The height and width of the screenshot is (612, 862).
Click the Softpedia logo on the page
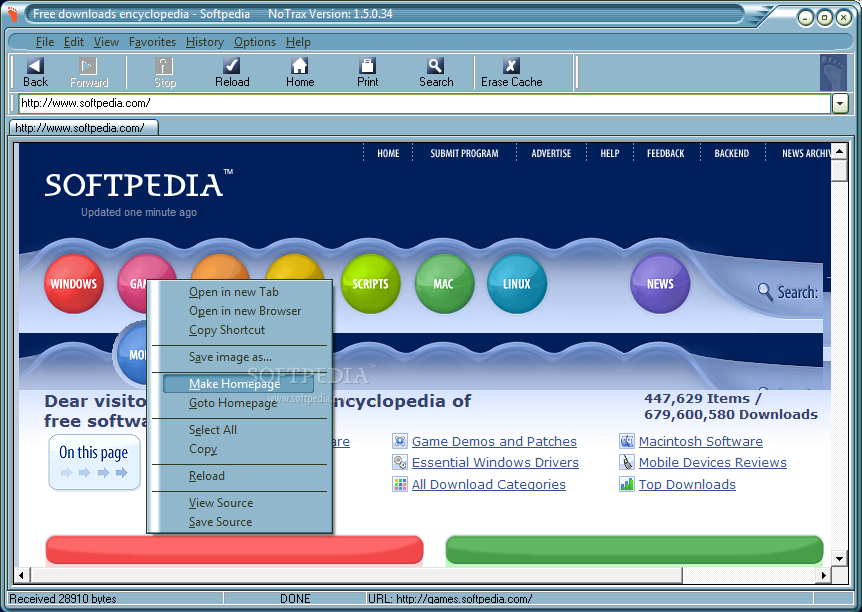(x=138, y=184)
